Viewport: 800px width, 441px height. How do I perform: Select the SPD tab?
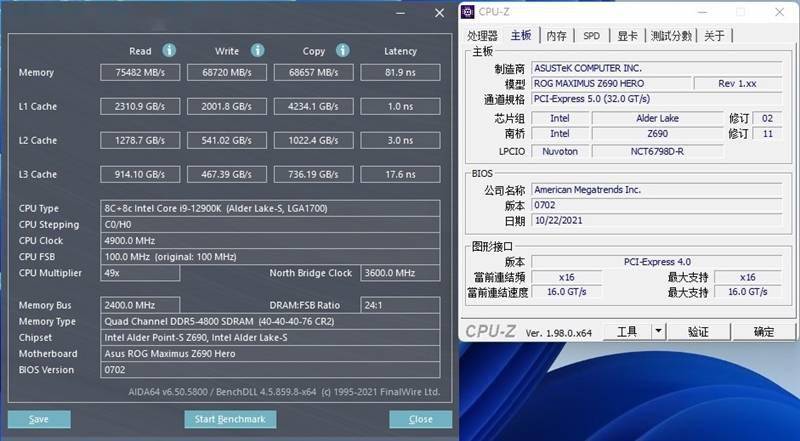[592, 35]
